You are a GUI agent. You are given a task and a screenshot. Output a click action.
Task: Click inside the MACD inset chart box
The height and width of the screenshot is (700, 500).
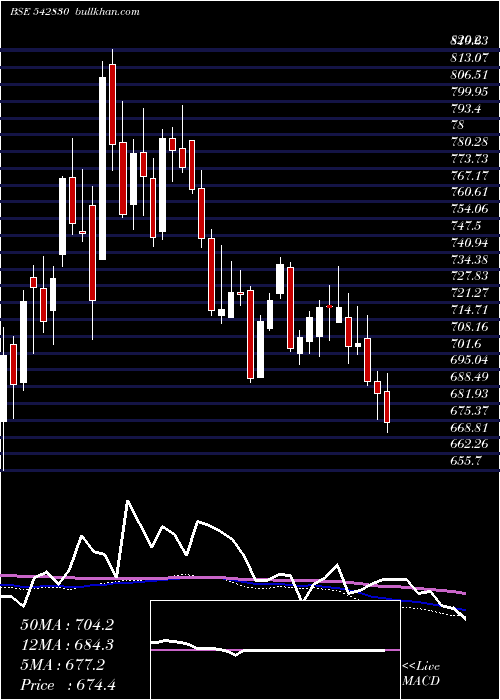(x=275, y=650)
